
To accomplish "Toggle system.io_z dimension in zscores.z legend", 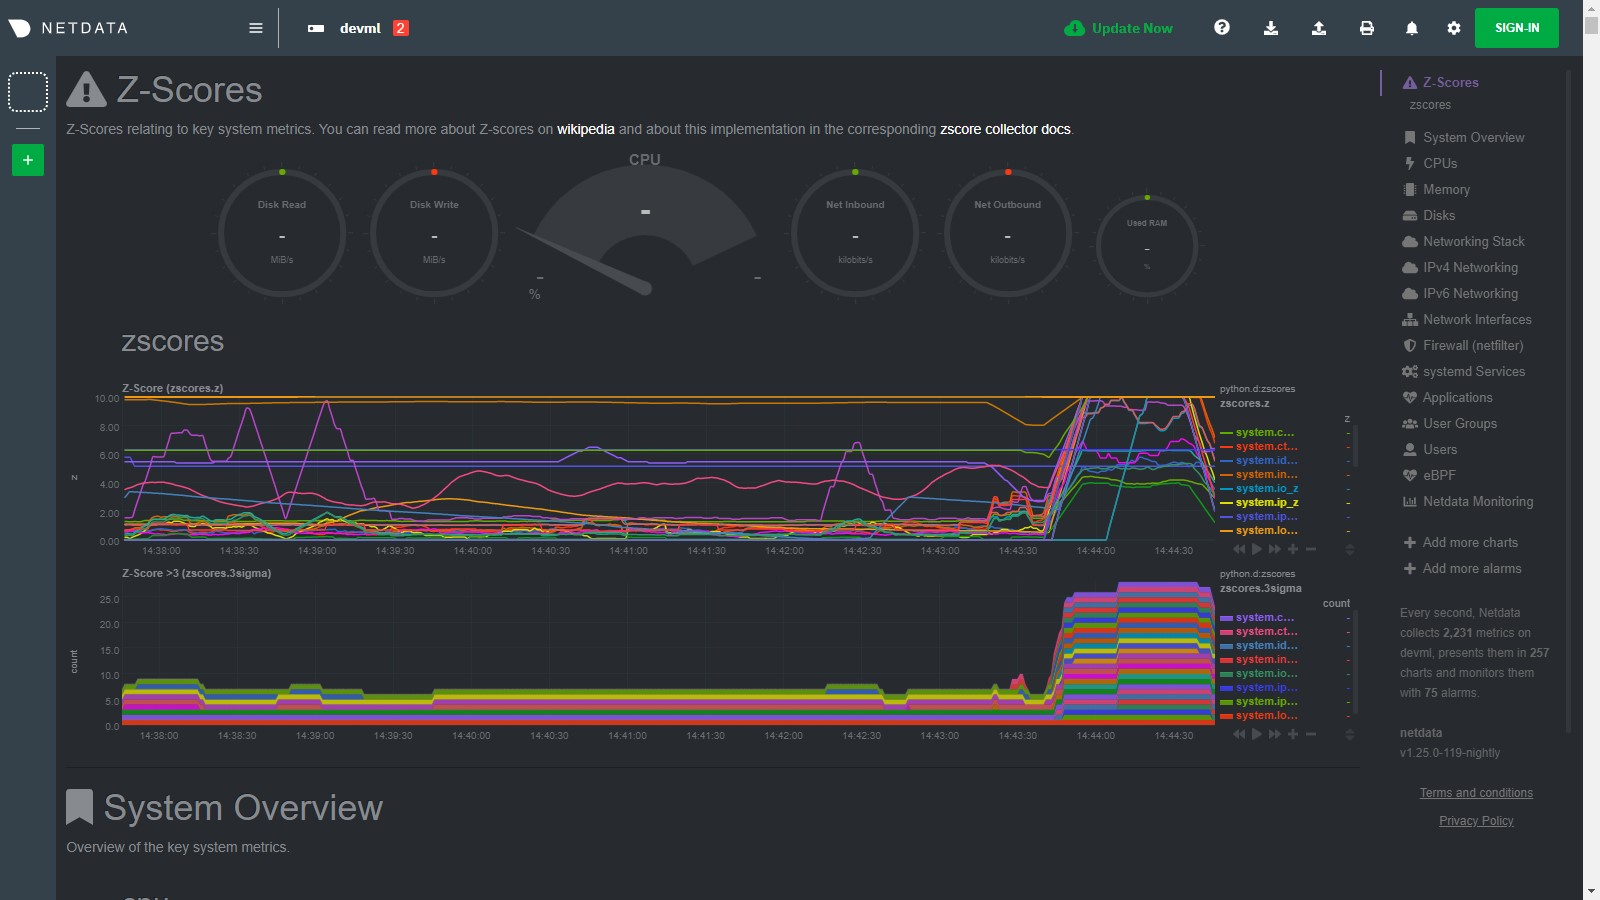I will coord(1267,489).
